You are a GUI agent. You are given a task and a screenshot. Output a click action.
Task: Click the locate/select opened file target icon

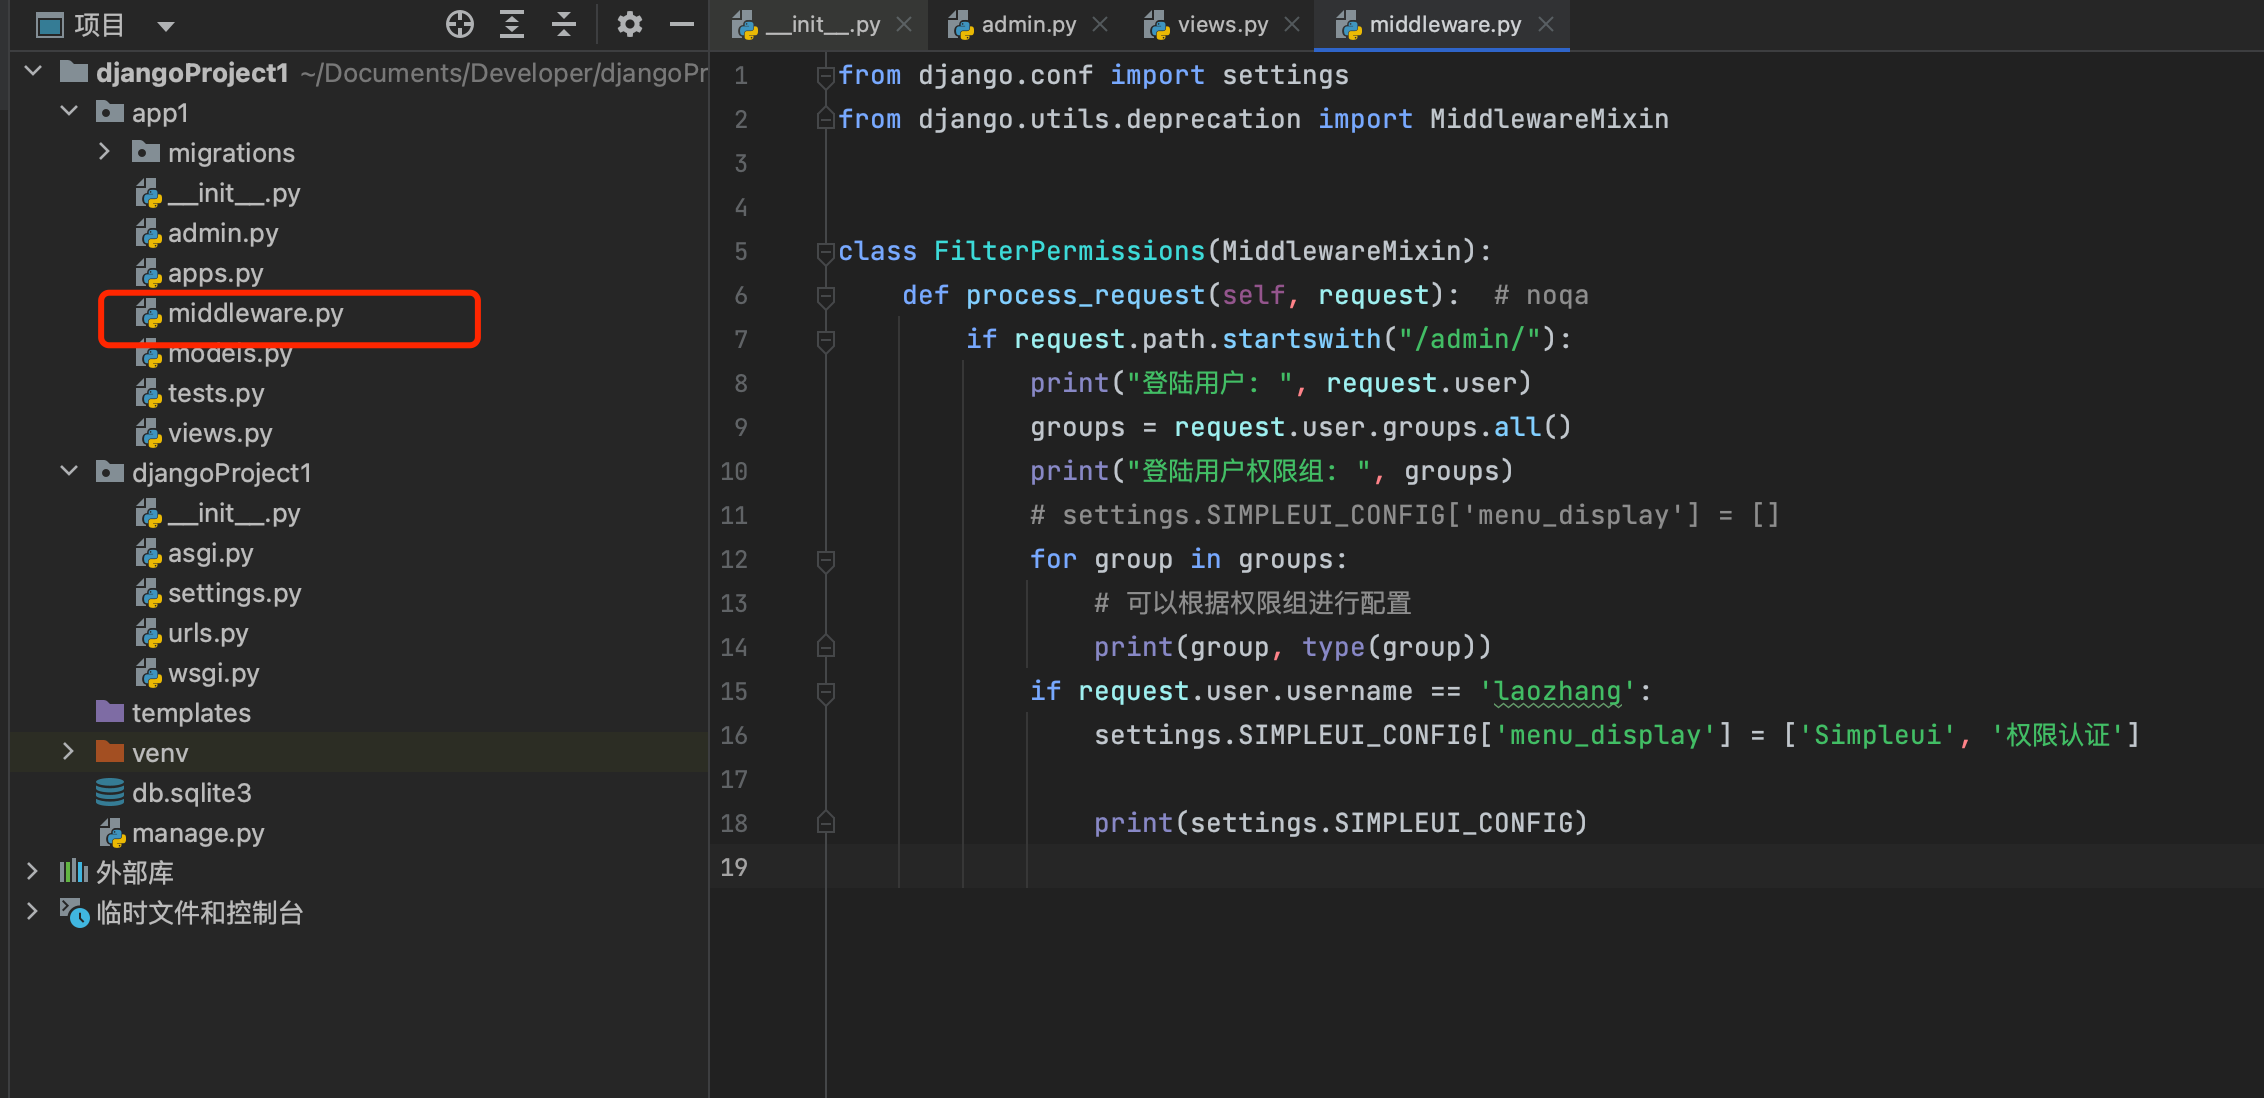point(460,24)
